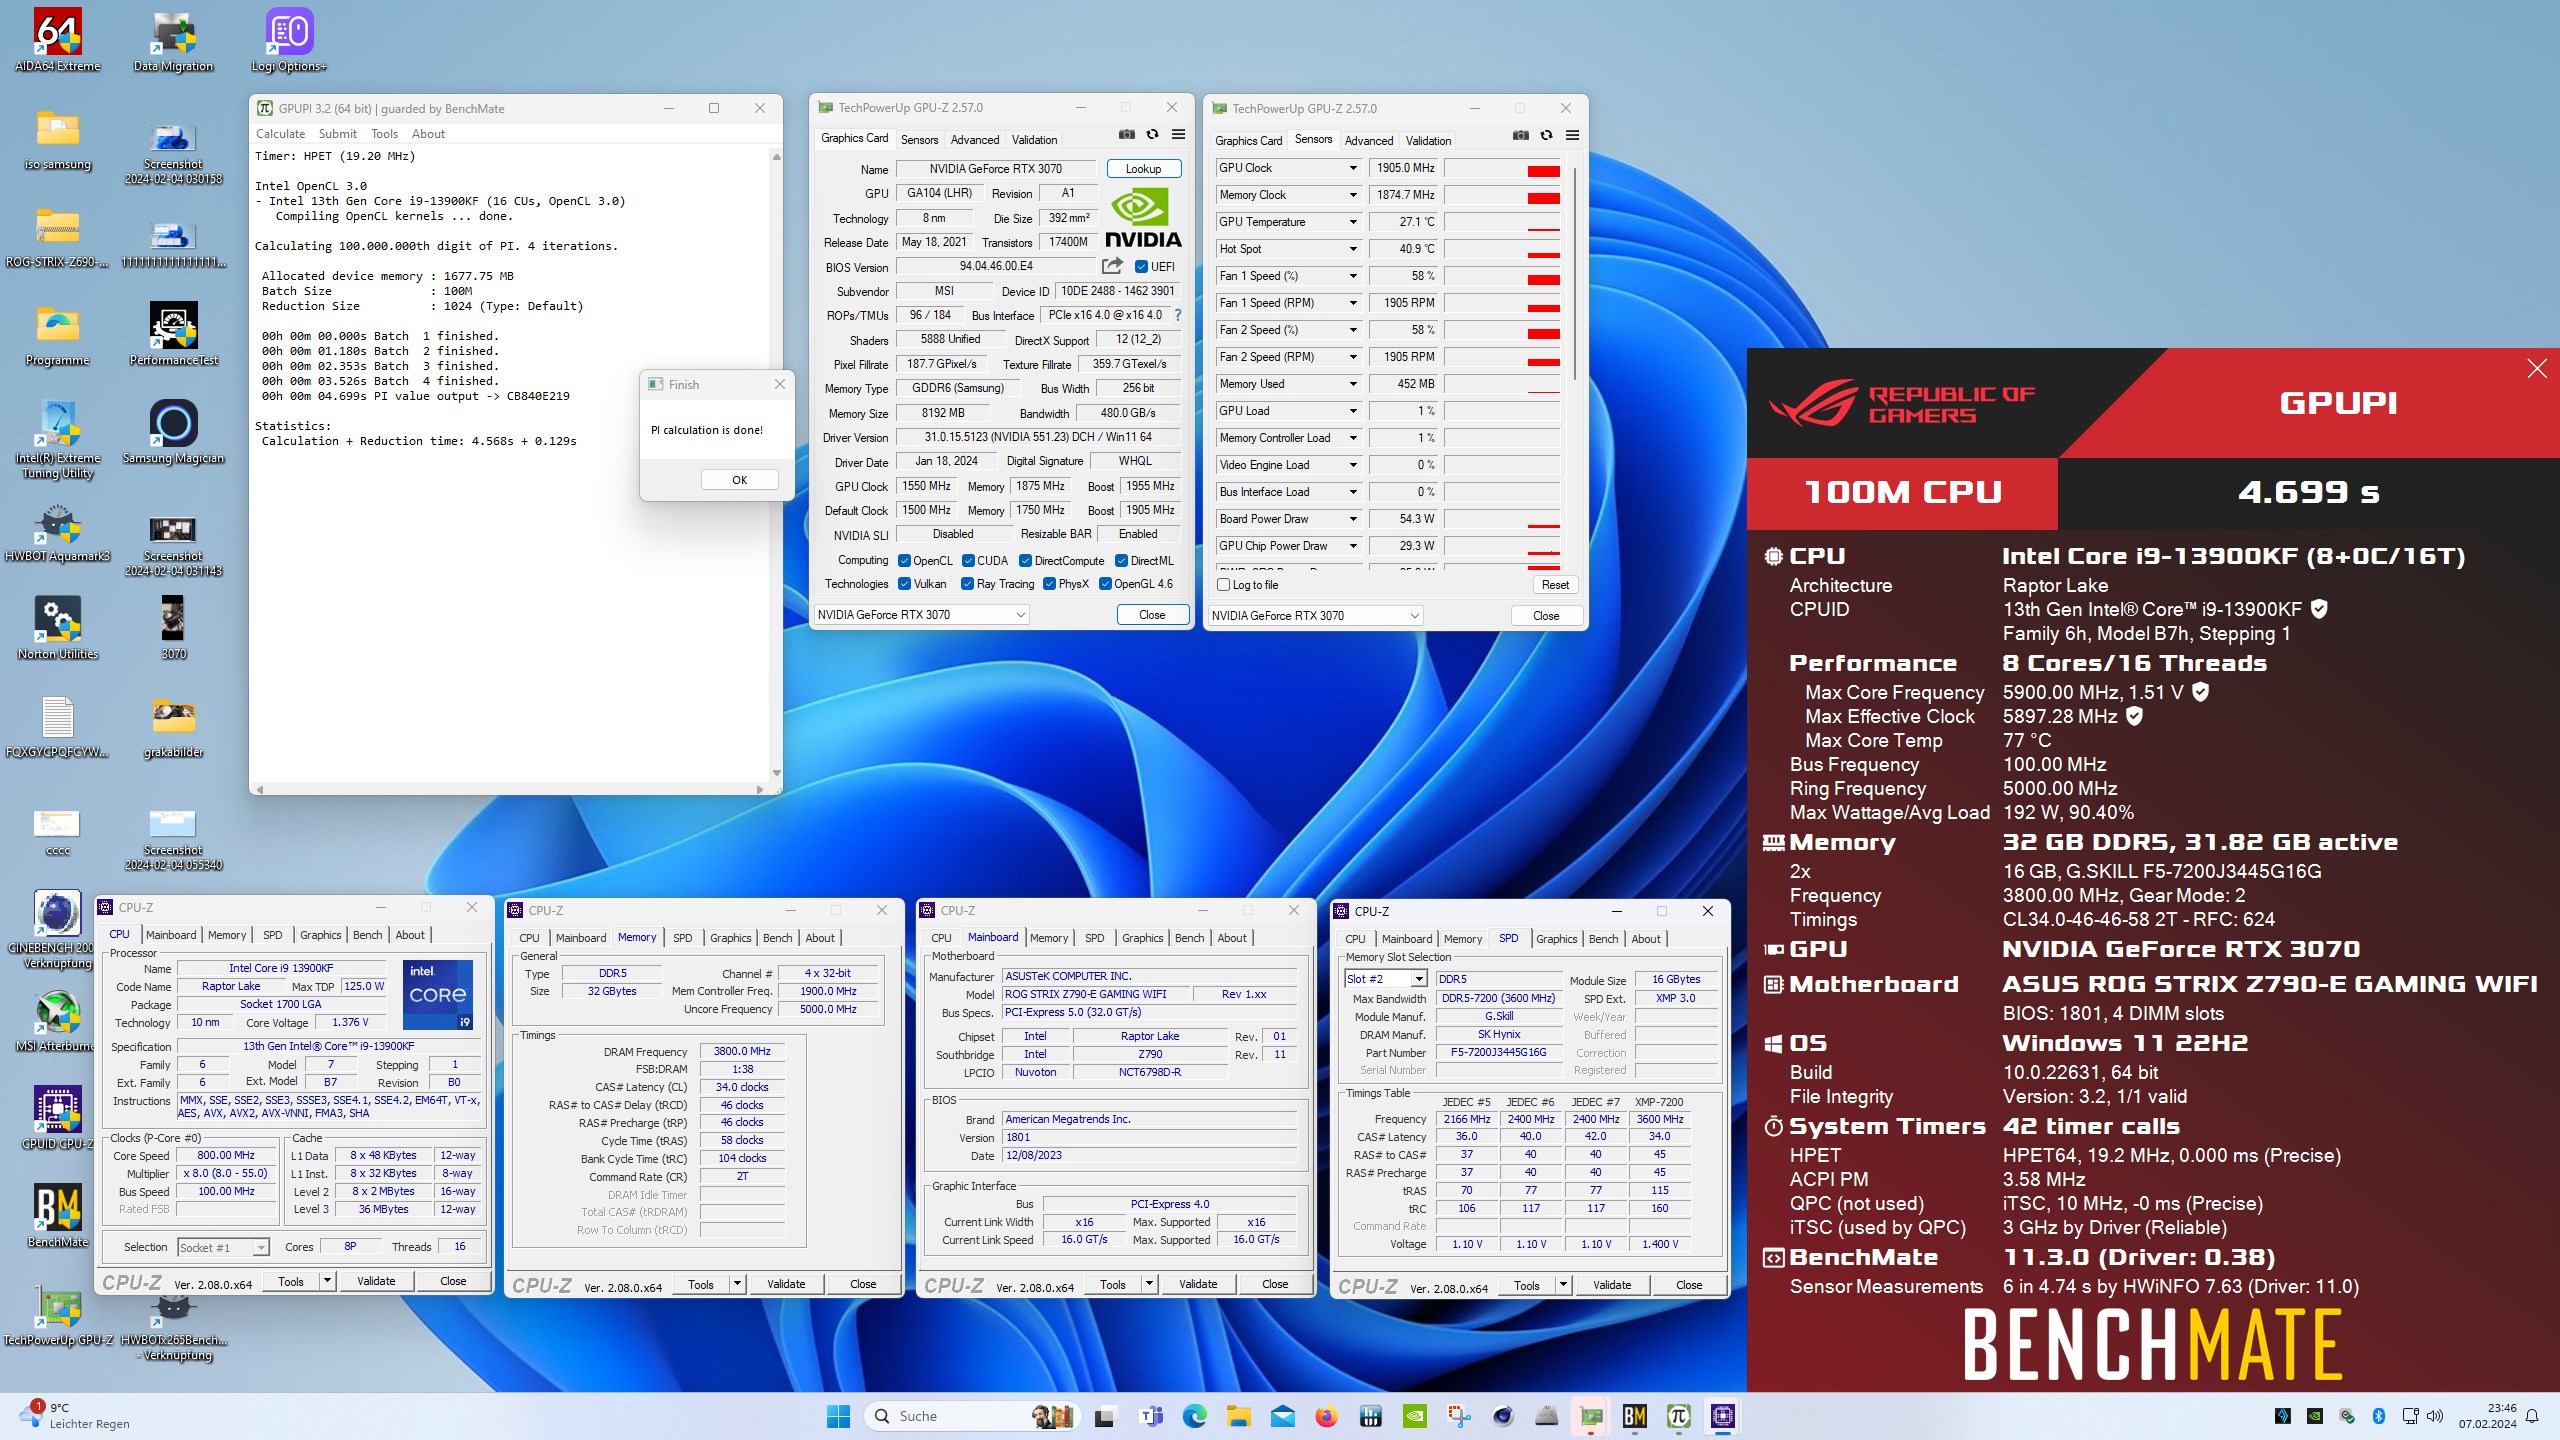Open hamburger menu in GPU-Z Graphics Card window
Image resolution: width=2560 pixels, height=1440 pixels.
pyautogui.click(x=1178, y=135)
